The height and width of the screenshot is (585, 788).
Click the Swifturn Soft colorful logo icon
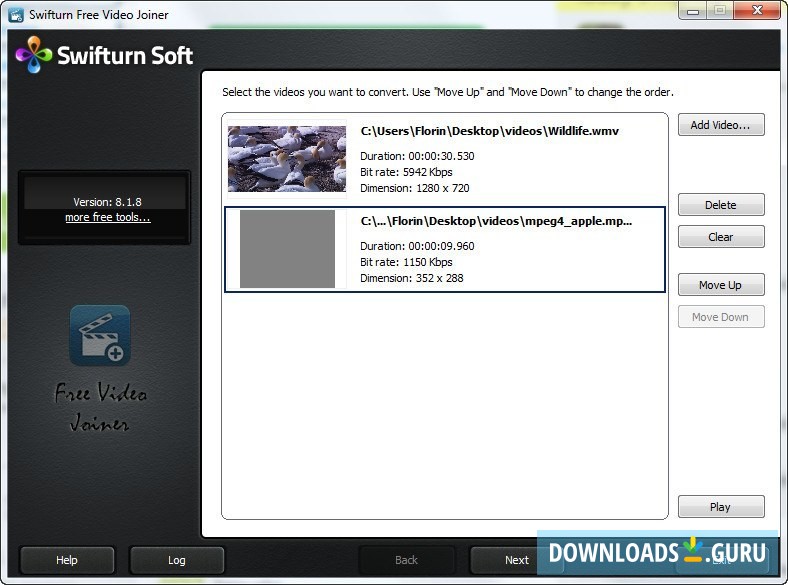tap(34, 54)
